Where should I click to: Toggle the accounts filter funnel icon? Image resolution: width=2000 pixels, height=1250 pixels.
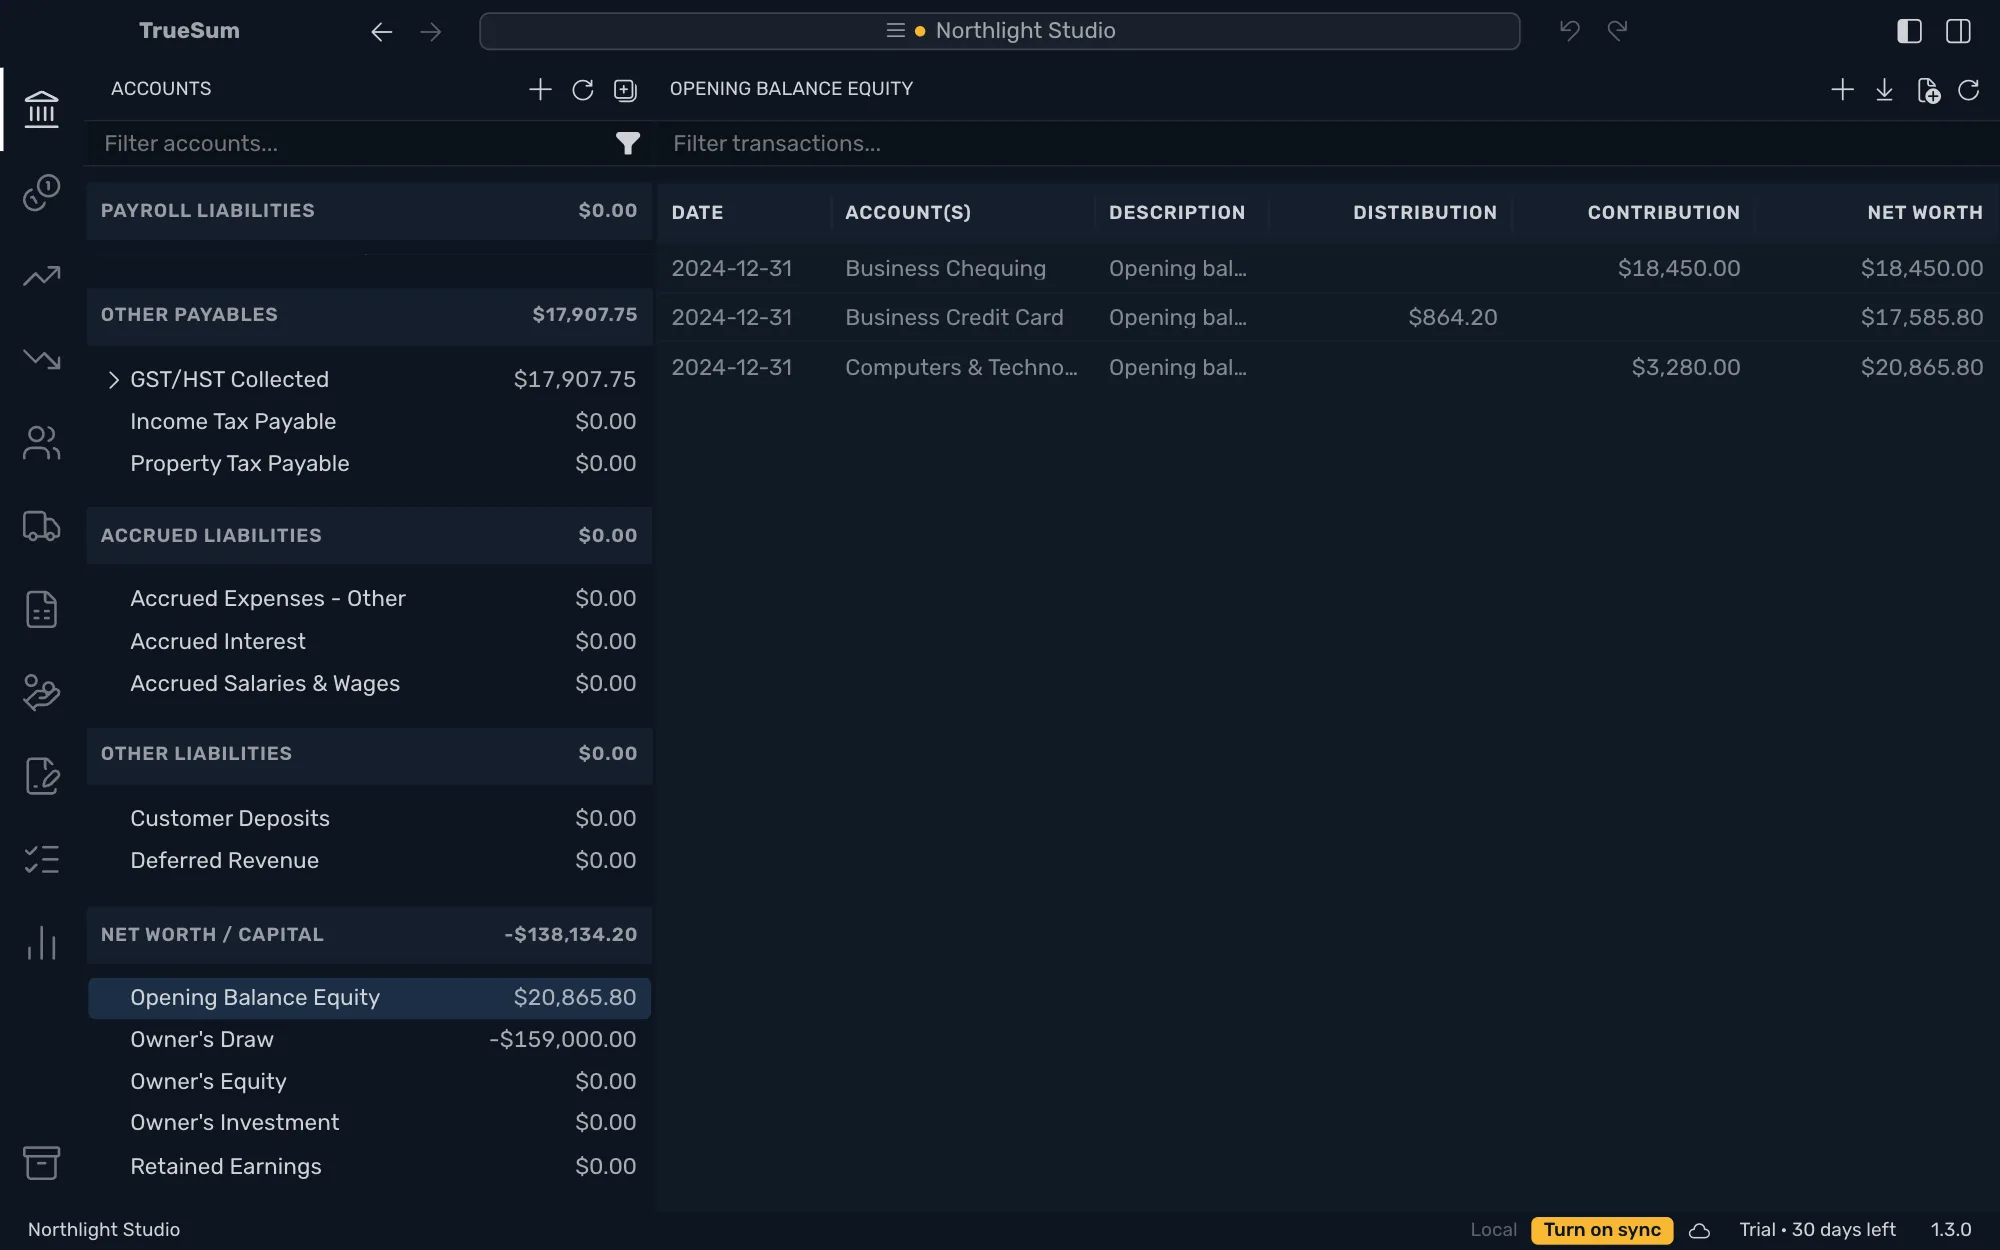627,143
